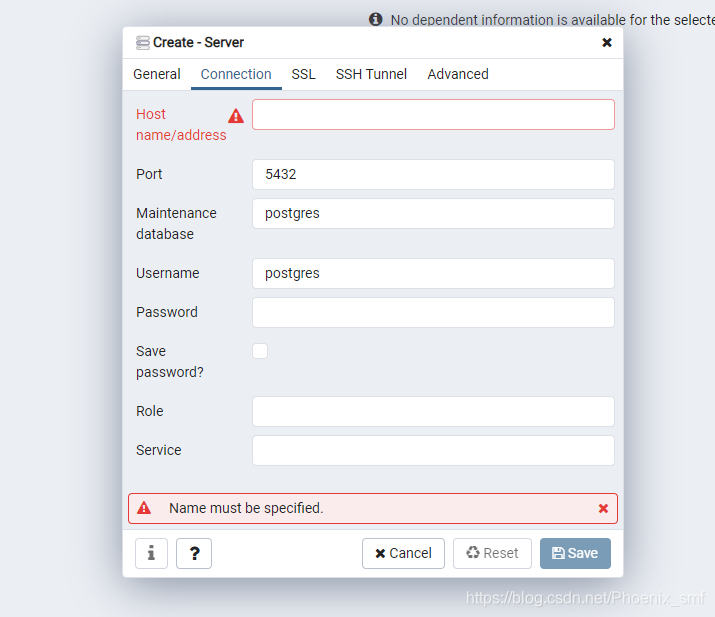Click the warning icon in the error banner
Image resolution: width=715 pixels, height=617 pixels.
click(x=144, y=508)
